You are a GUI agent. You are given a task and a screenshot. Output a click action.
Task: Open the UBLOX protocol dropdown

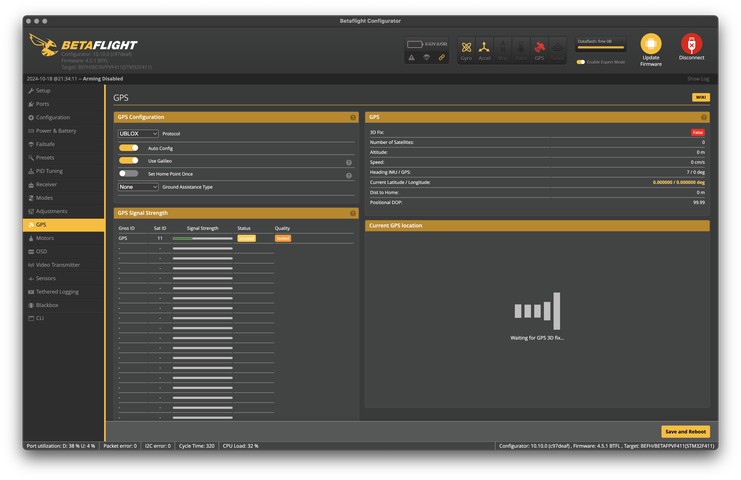point(138,133)
